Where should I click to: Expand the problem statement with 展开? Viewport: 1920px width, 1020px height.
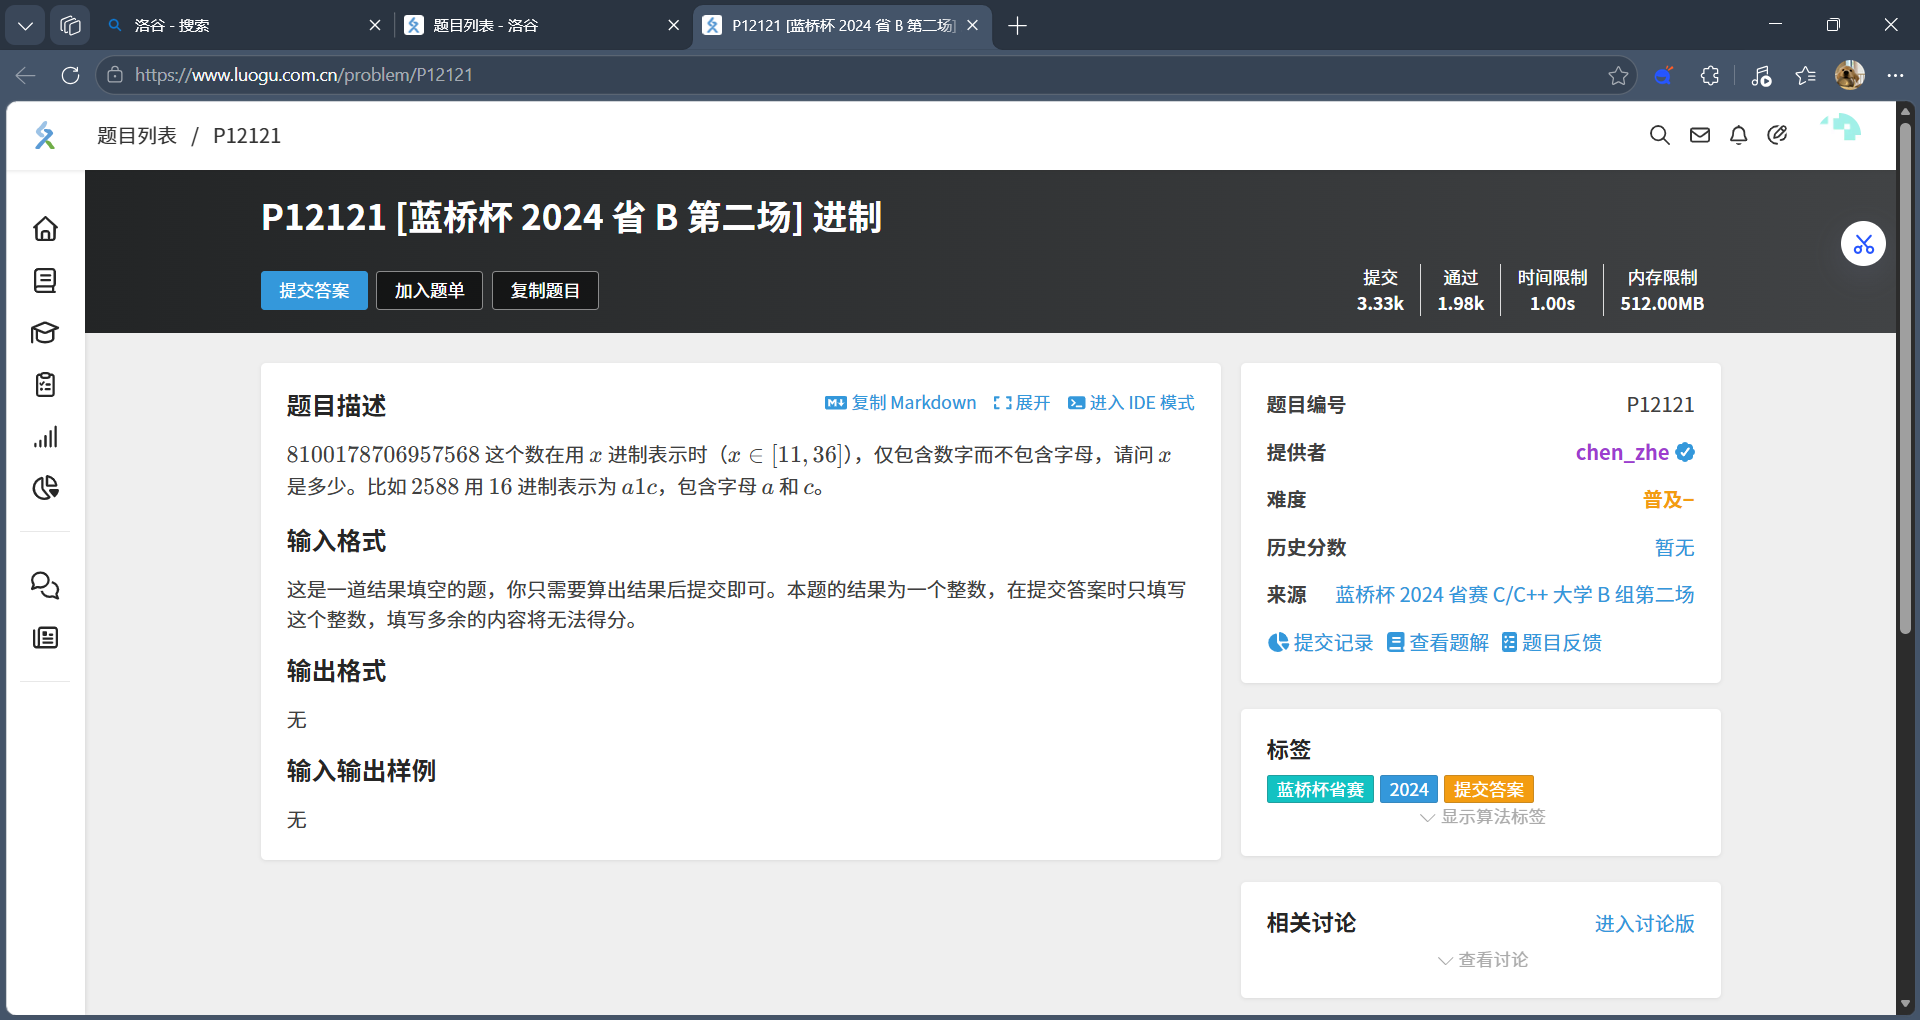1021,403
